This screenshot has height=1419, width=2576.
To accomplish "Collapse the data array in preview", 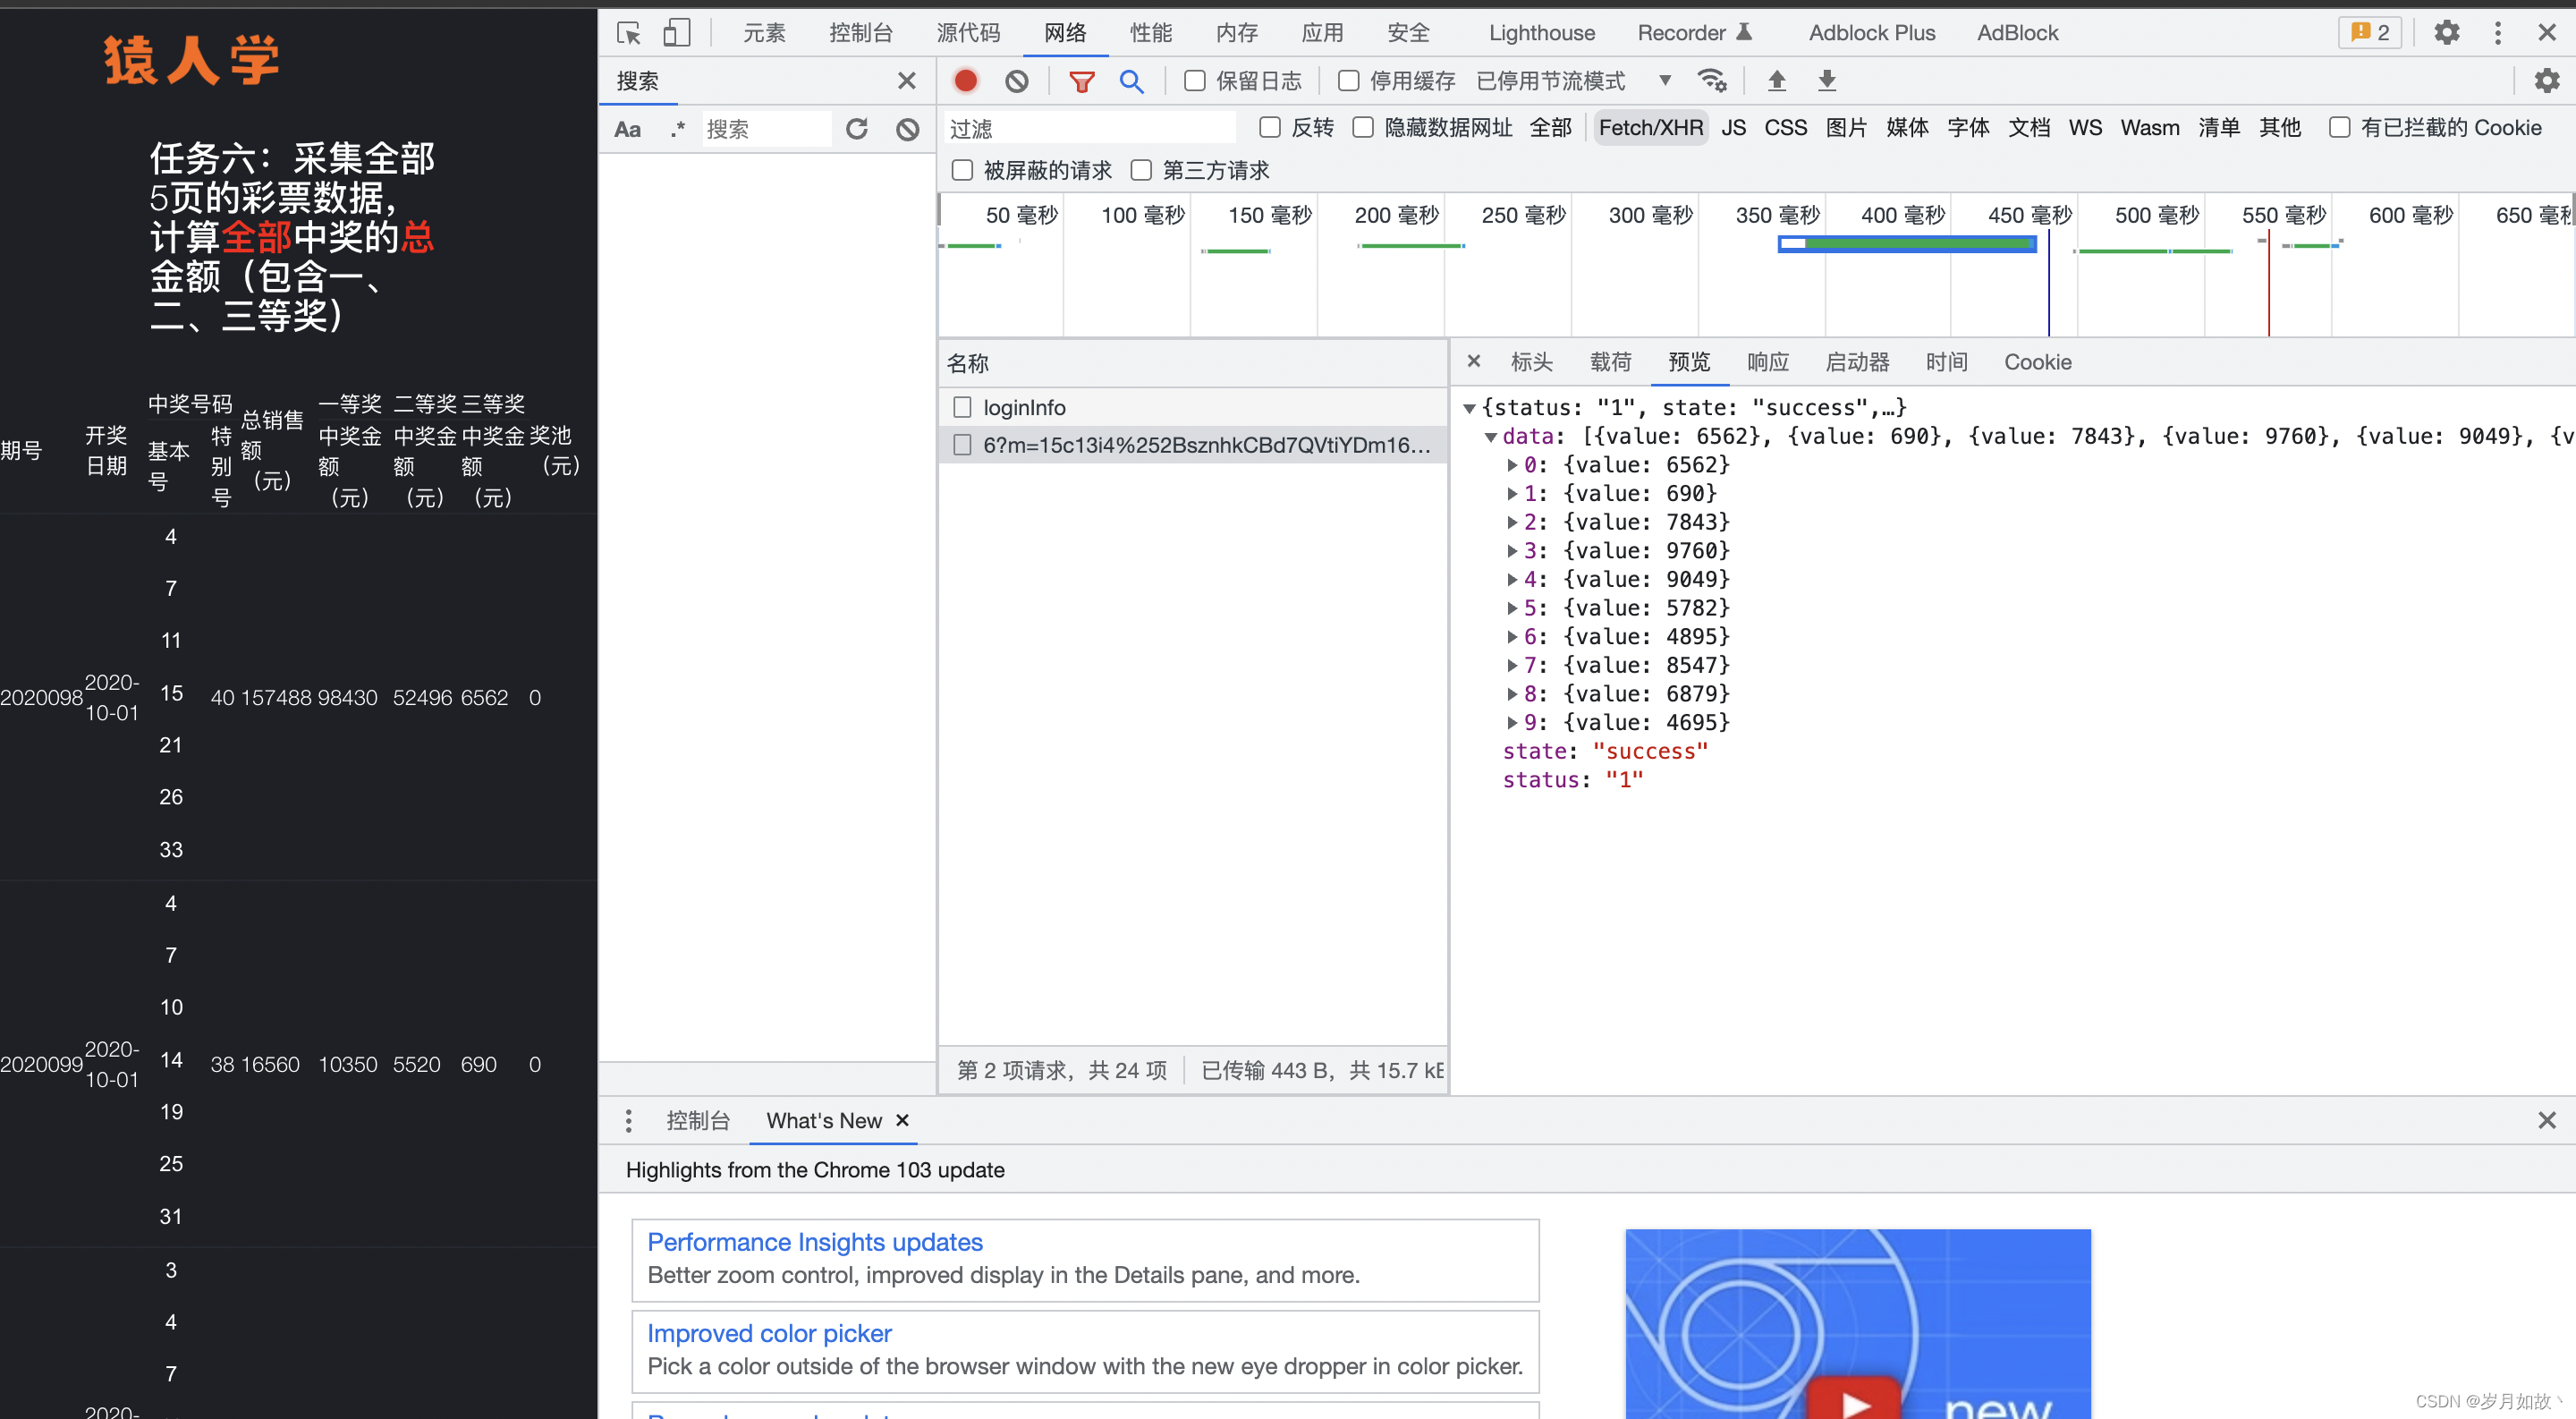I will pos(1491,437).
